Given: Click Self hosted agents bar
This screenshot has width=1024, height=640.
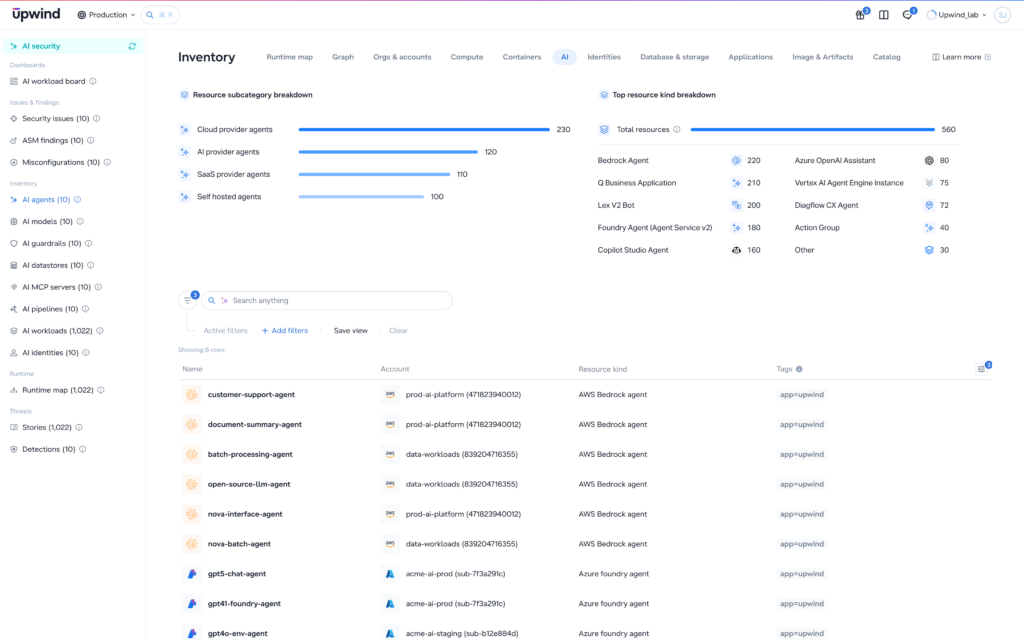Looking at the screenshot, I should click(x=361, y=197).
